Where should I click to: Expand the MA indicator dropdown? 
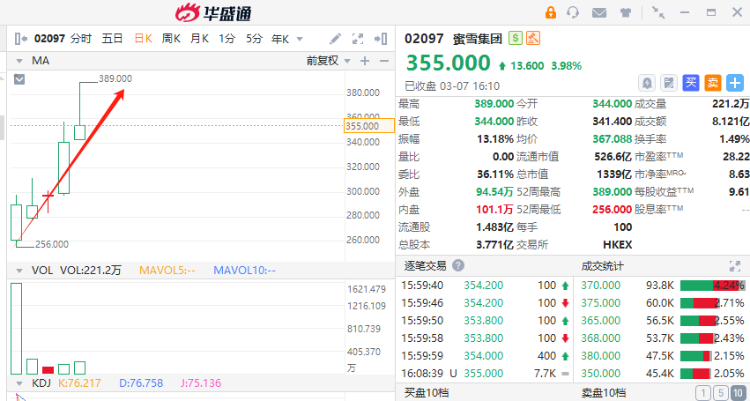20,61
